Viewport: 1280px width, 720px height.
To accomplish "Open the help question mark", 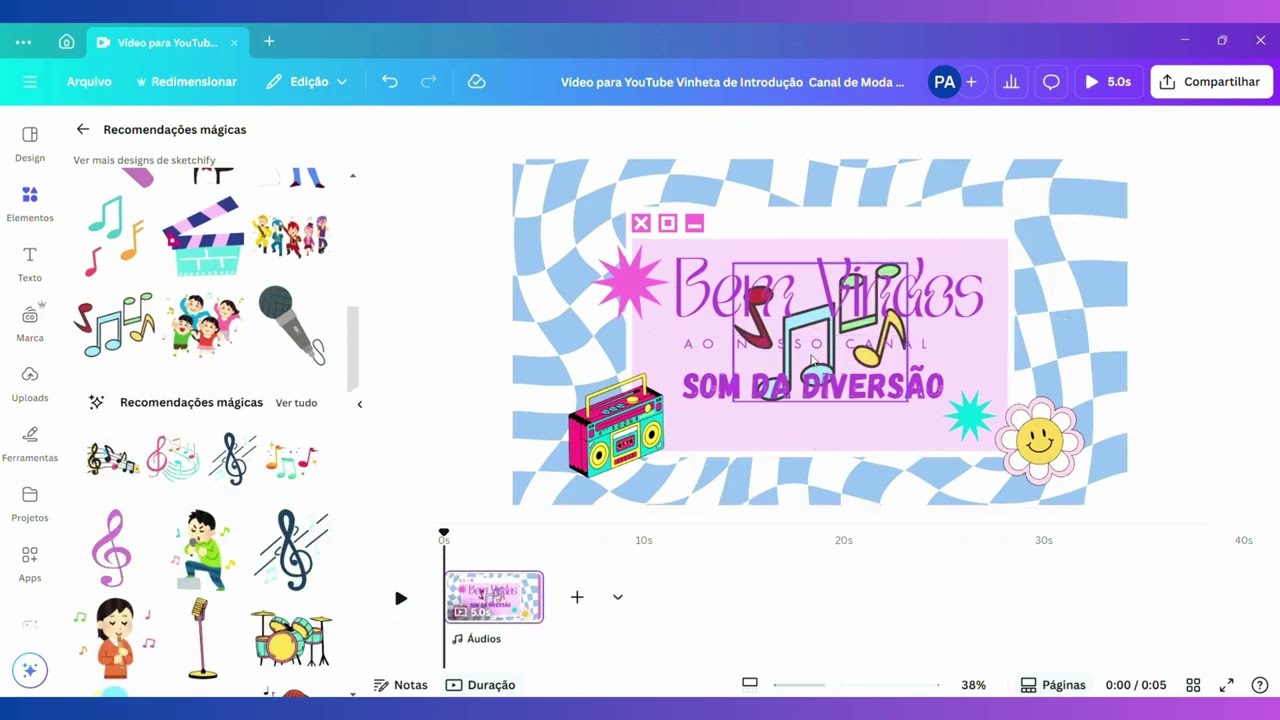I will pos(1260,685).
